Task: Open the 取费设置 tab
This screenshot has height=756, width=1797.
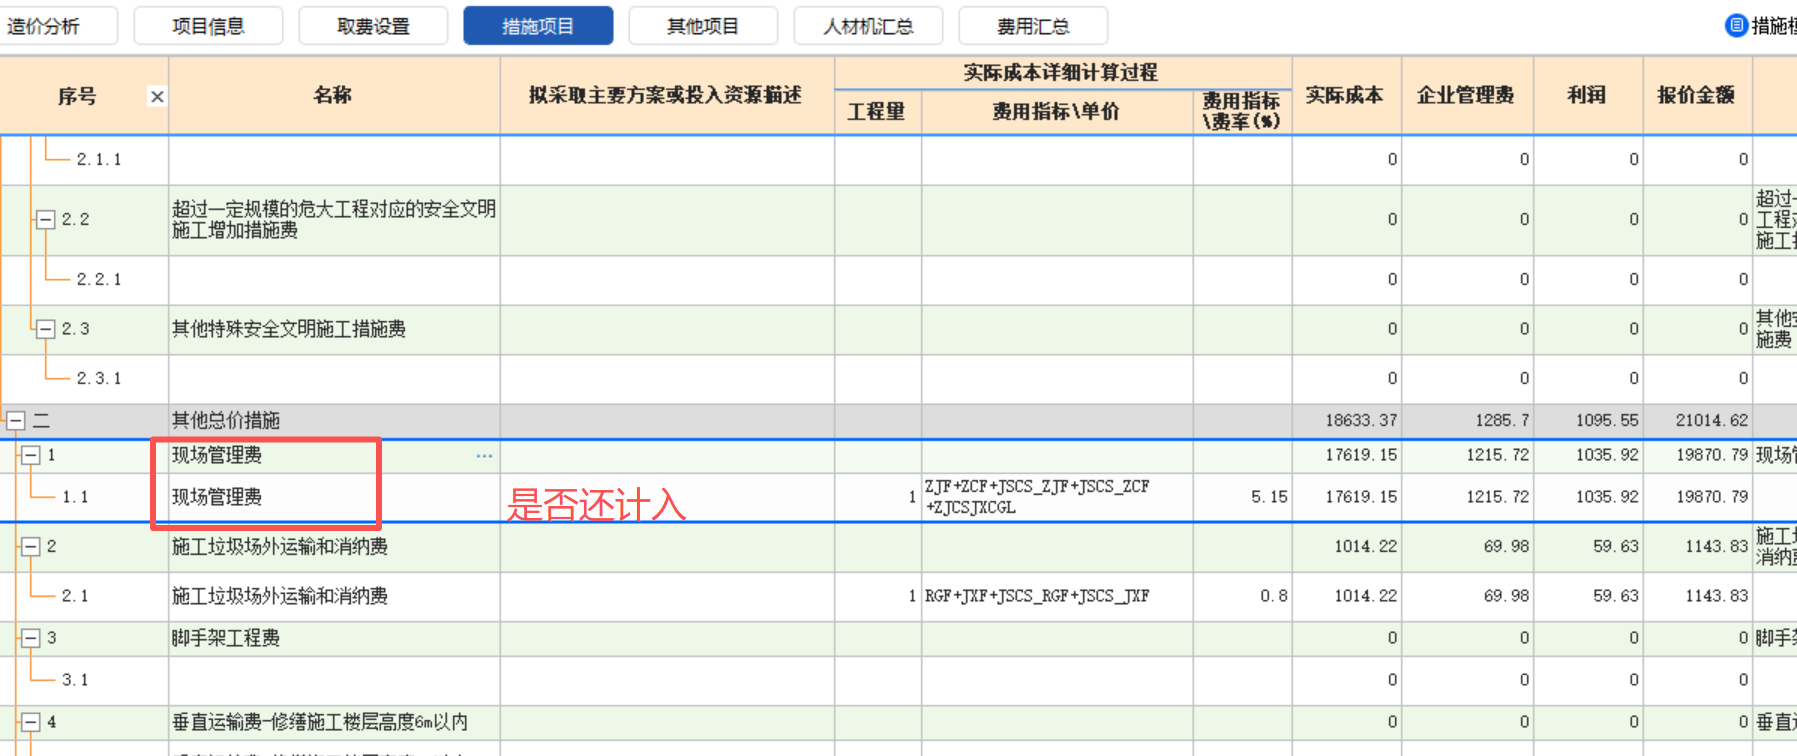Action: coord(373,26)
